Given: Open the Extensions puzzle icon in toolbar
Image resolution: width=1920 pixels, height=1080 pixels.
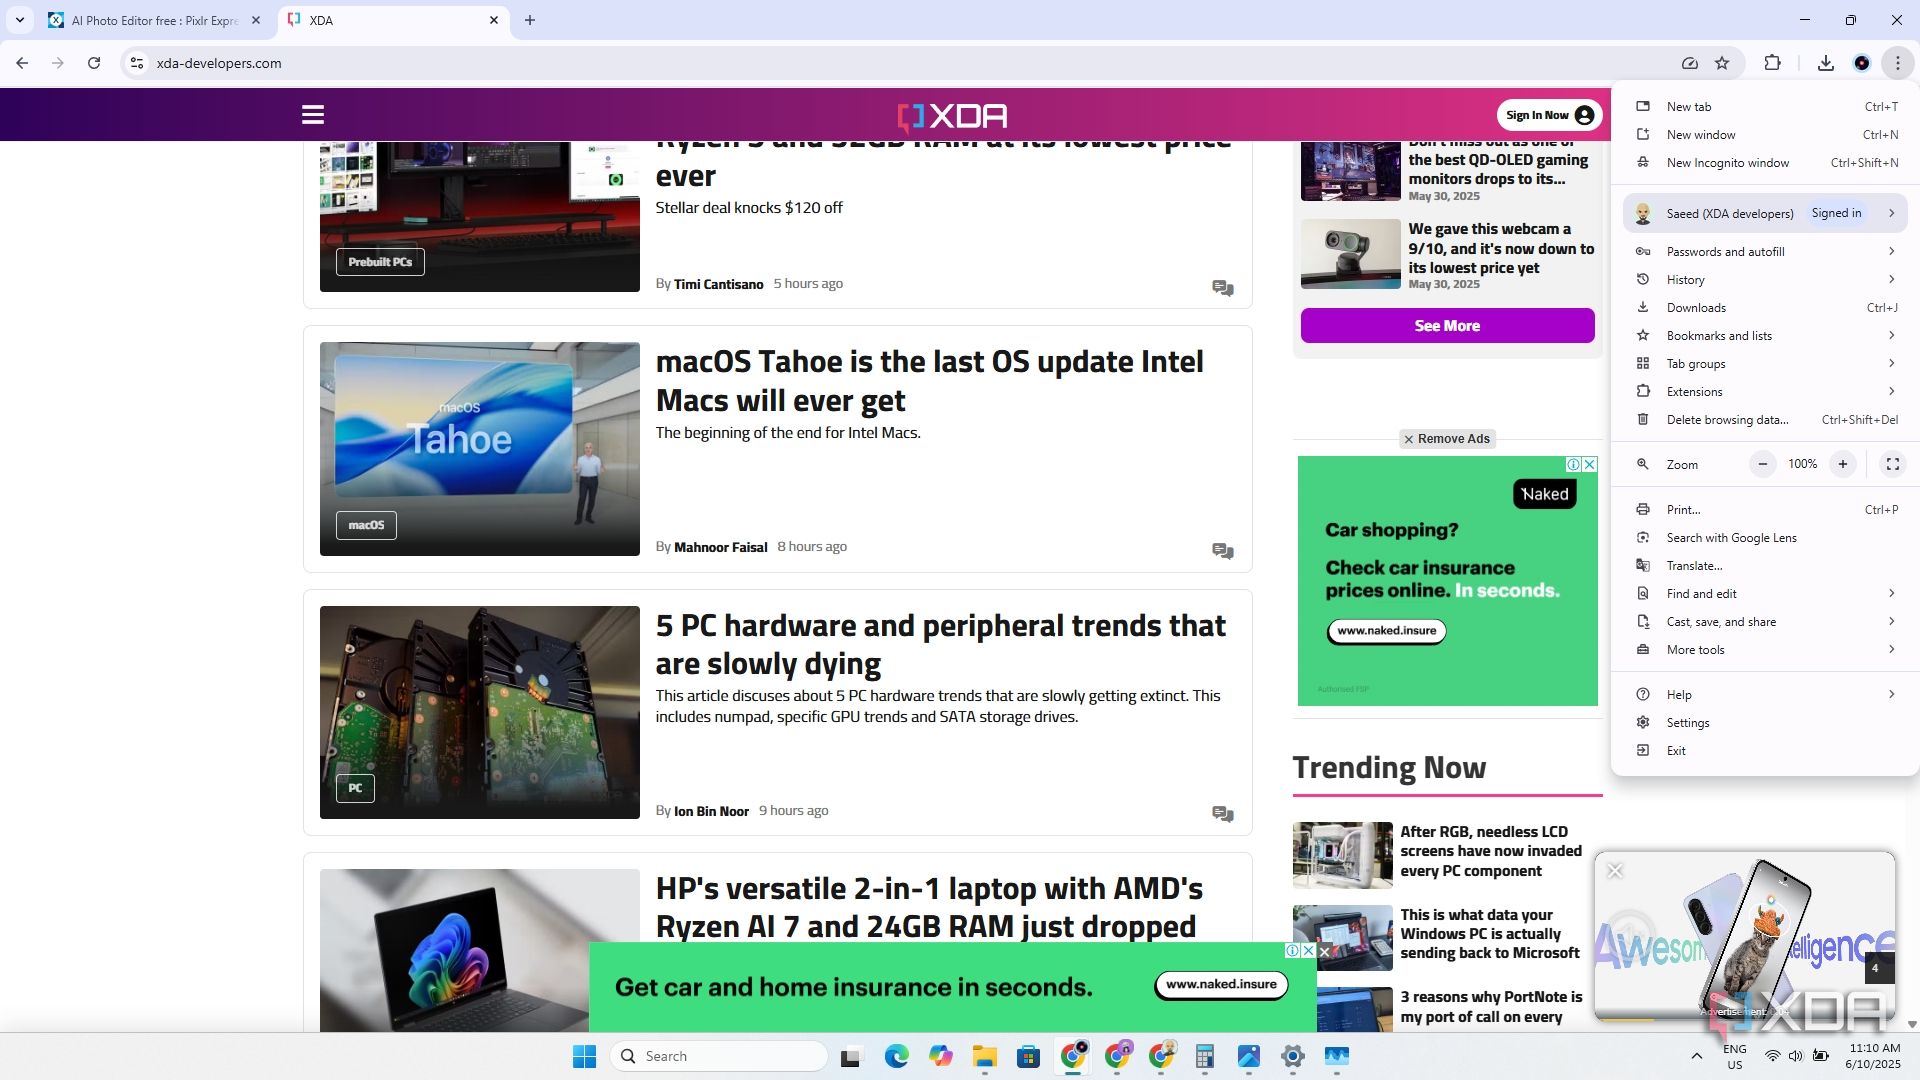Looking at the screenshot, I should click(1772, 63).
